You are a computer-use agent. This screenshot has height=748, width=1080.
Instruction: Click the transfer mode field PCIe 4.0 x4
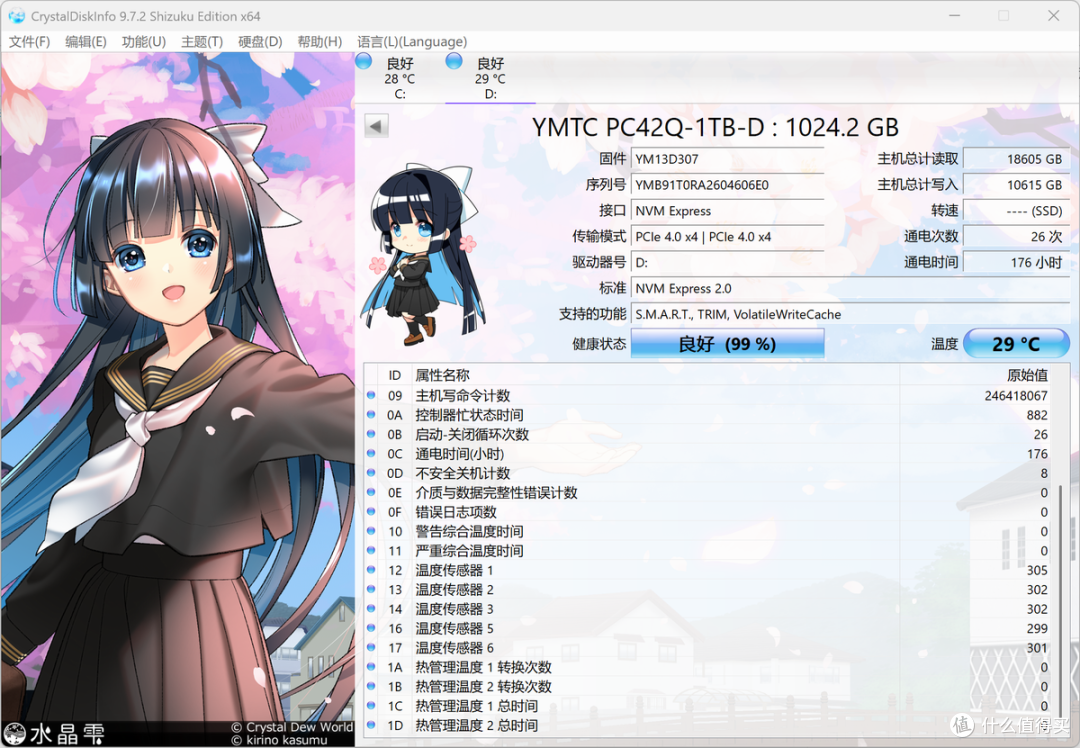tap(727, 236)
